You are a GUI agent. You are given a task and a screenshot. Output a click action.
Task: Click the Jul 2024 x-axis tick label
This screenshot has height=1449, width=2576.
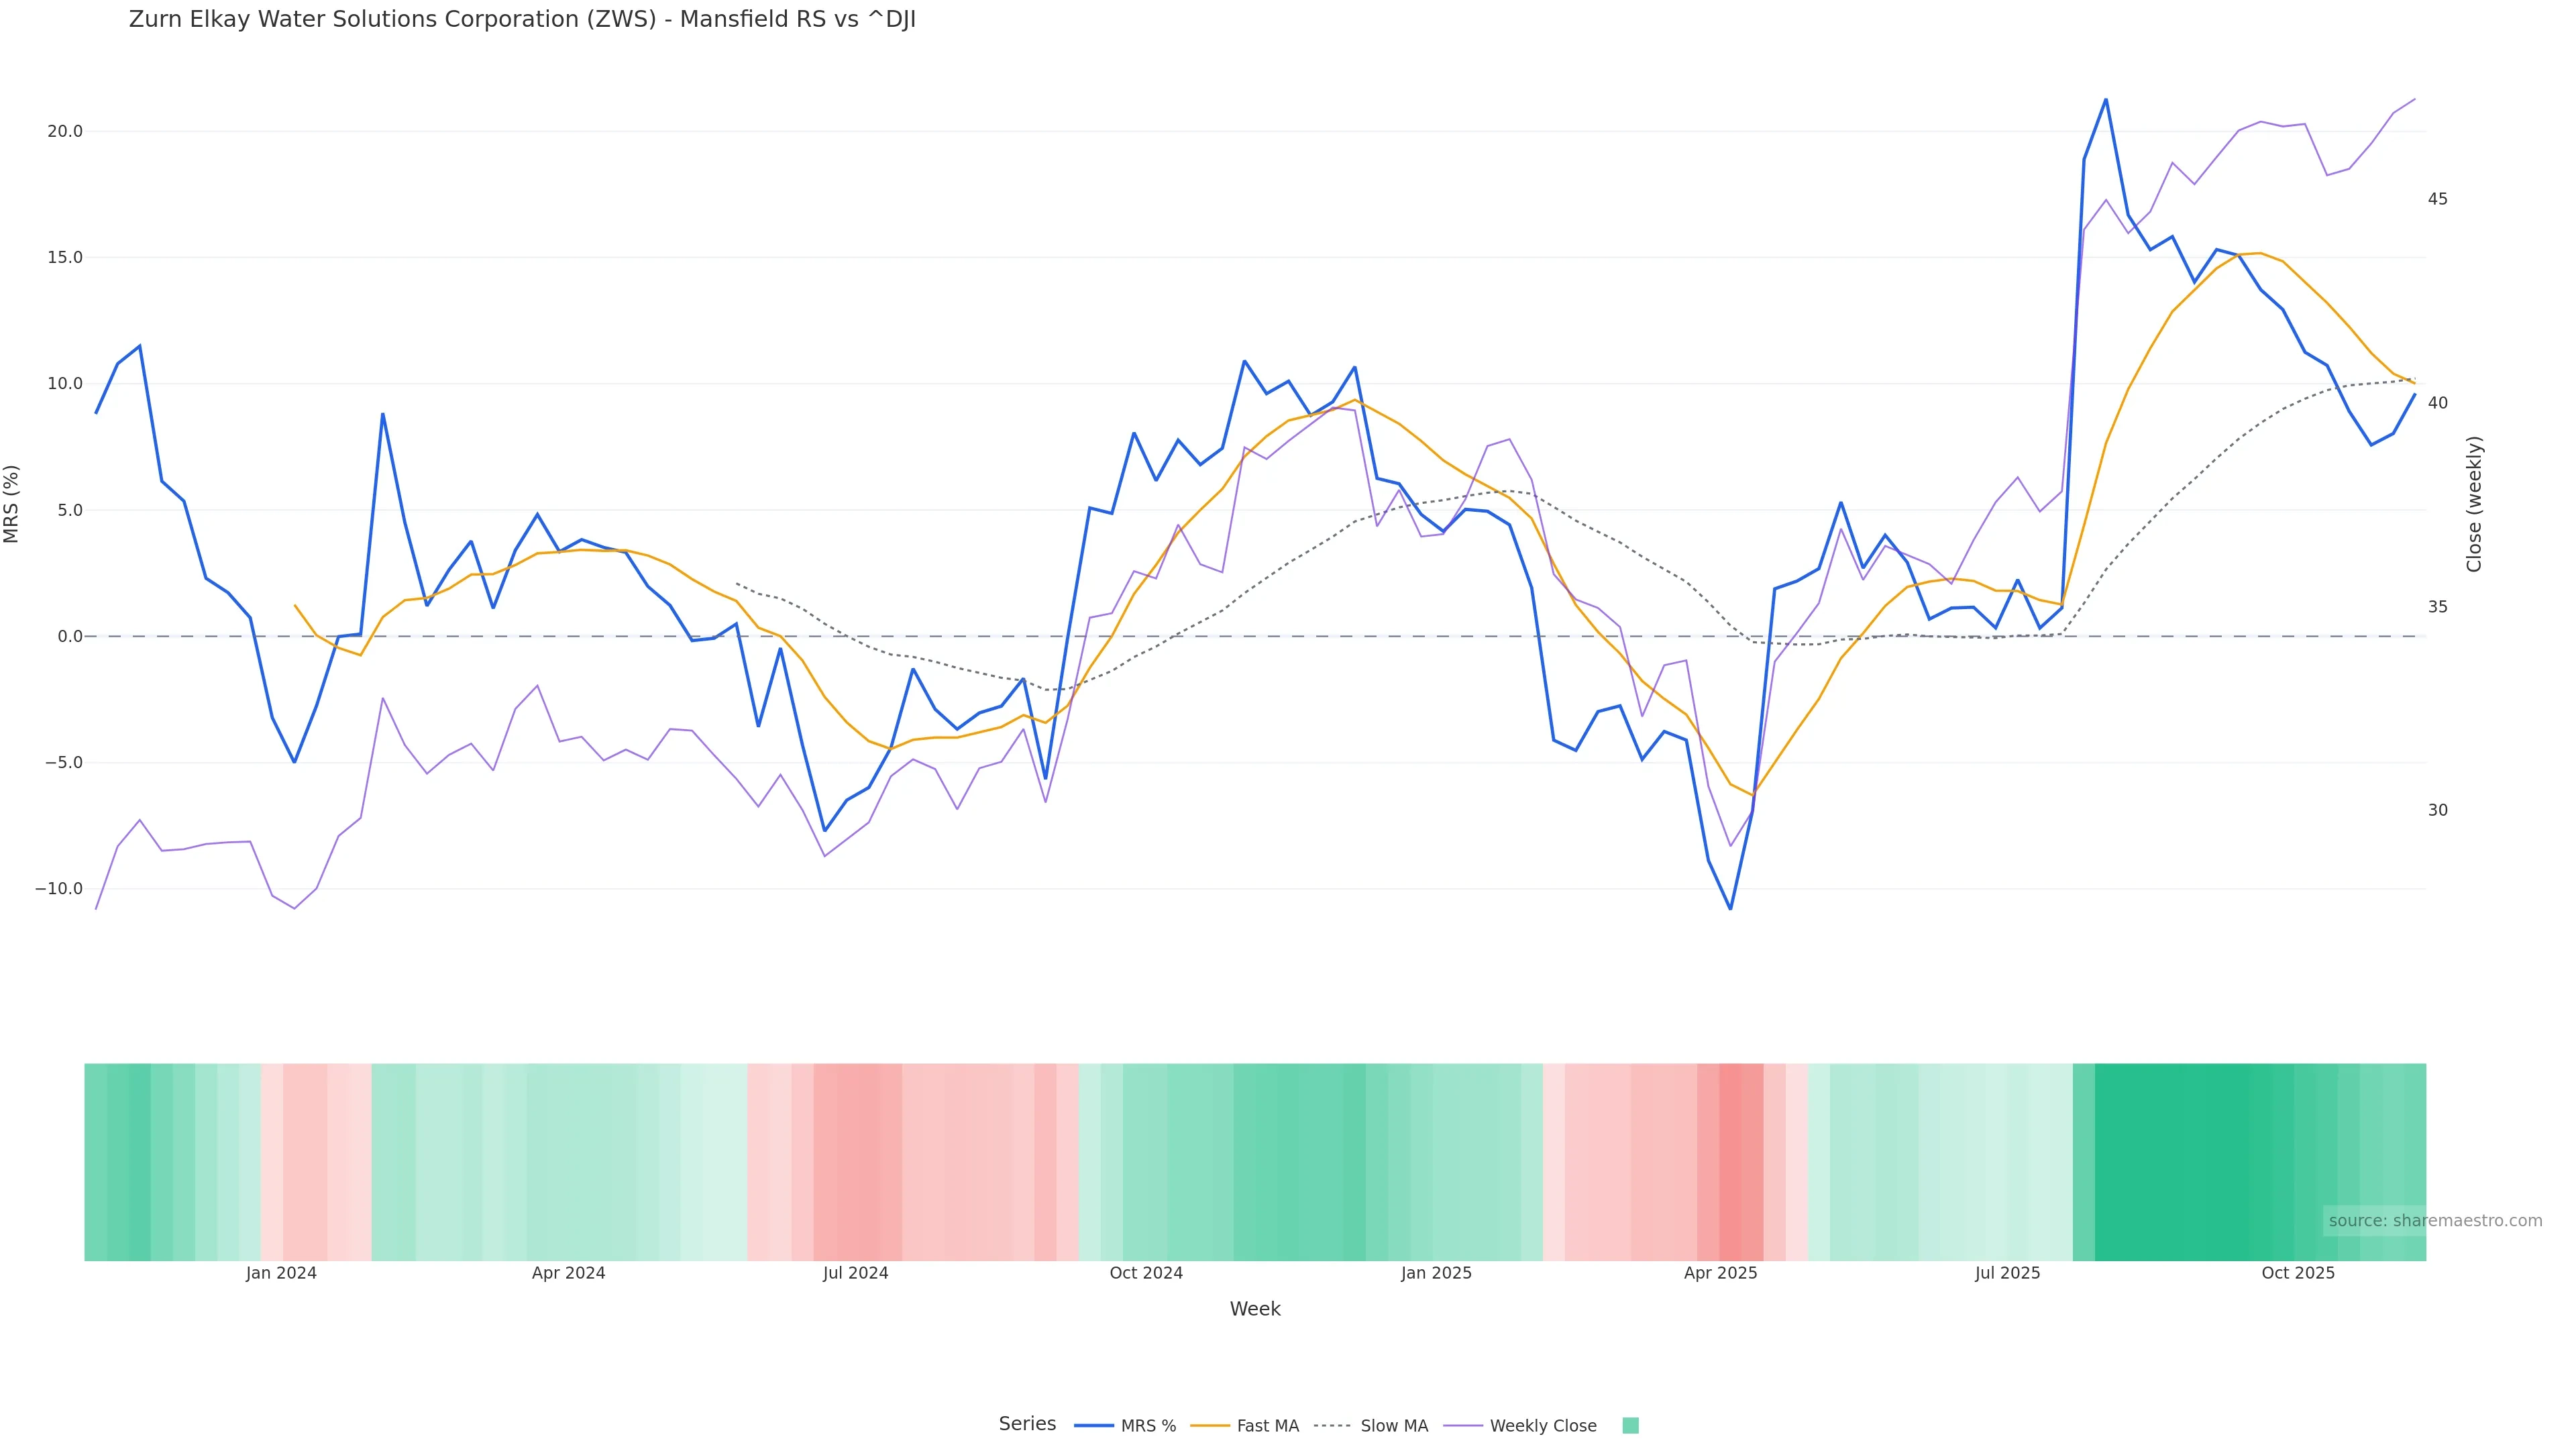click(855, 1274)
